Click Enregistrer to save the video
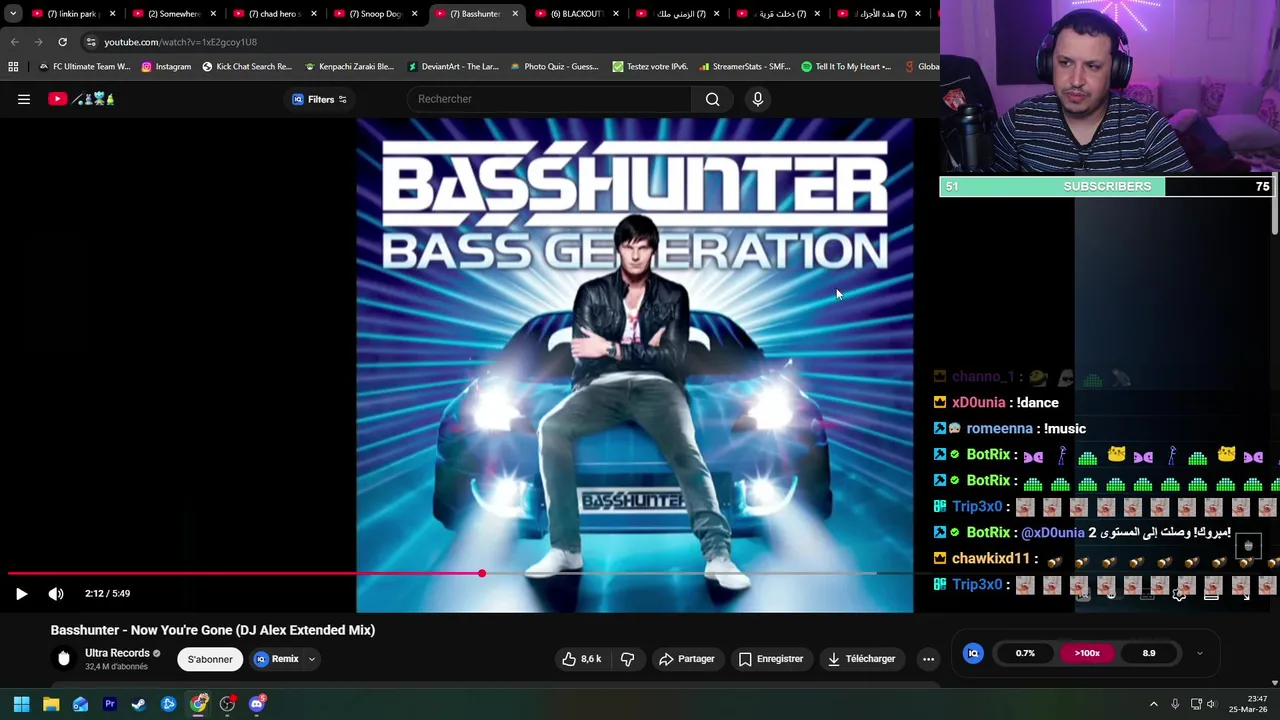The width and height of the screenshot is (1280, 720). (x=770, y=659)
